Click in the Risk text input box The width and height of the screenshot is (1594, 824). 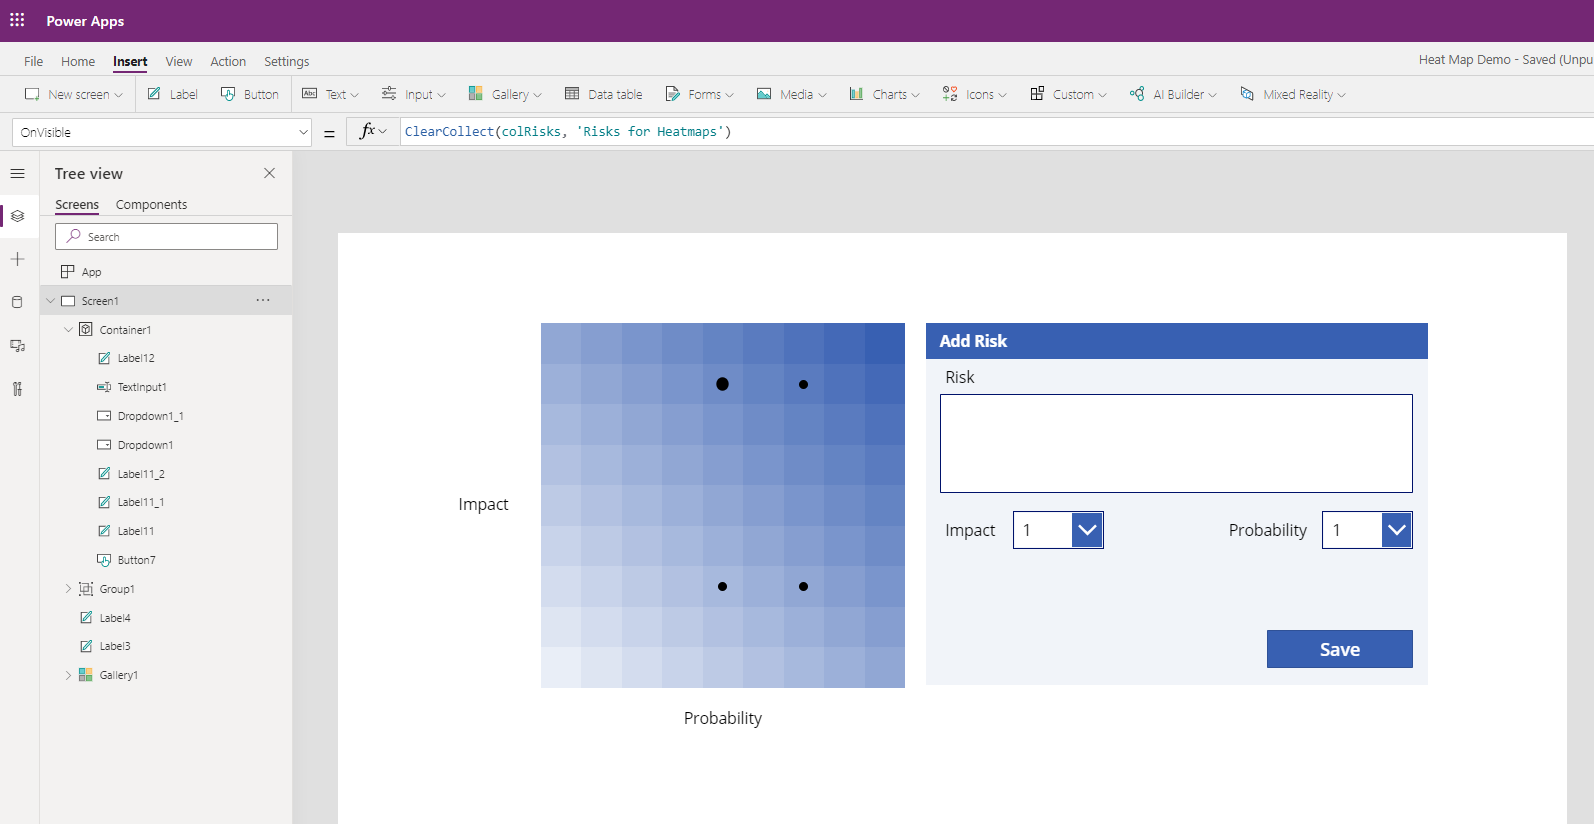1175,443
